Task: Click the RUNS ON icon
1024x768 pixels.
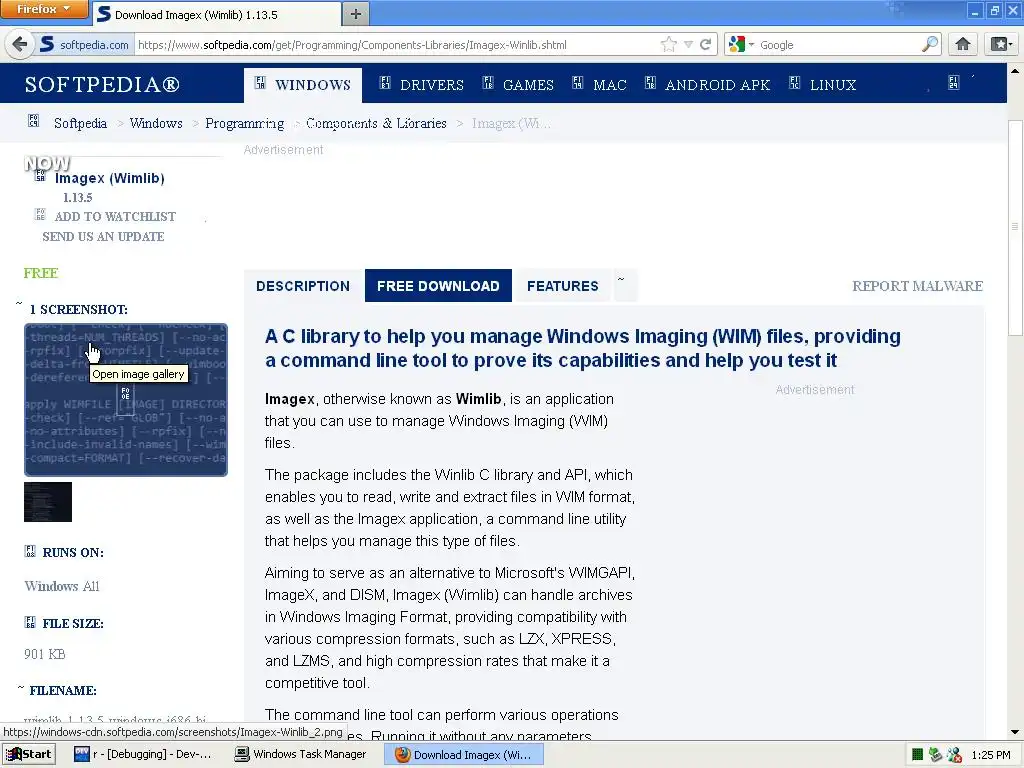Action: [30, 551]
